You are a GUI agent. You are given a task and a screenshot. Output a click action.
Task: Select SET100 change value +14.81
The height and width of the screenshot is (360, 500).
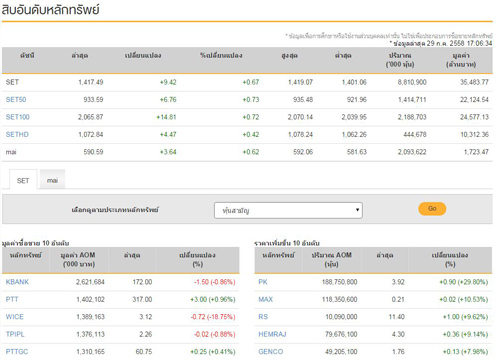coord(166,117)
